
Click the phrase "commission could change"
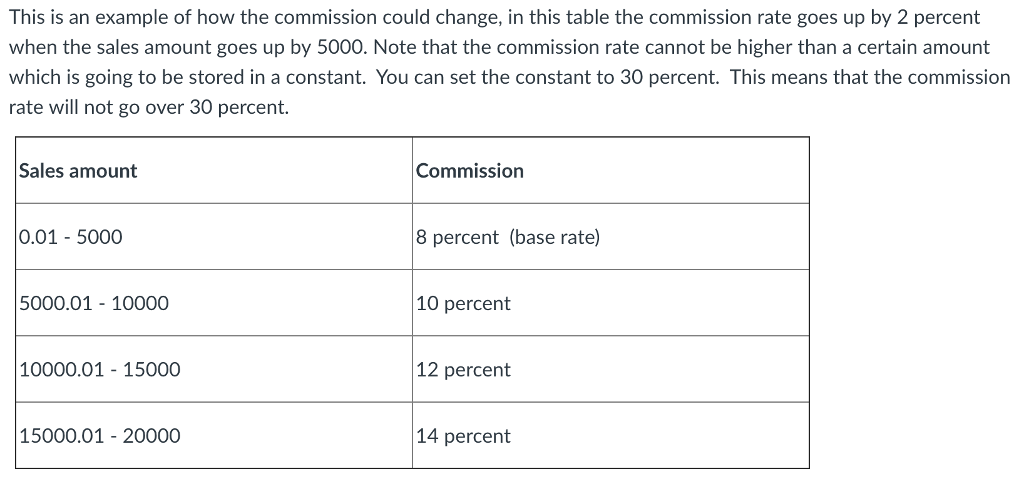tap(387, 18)
